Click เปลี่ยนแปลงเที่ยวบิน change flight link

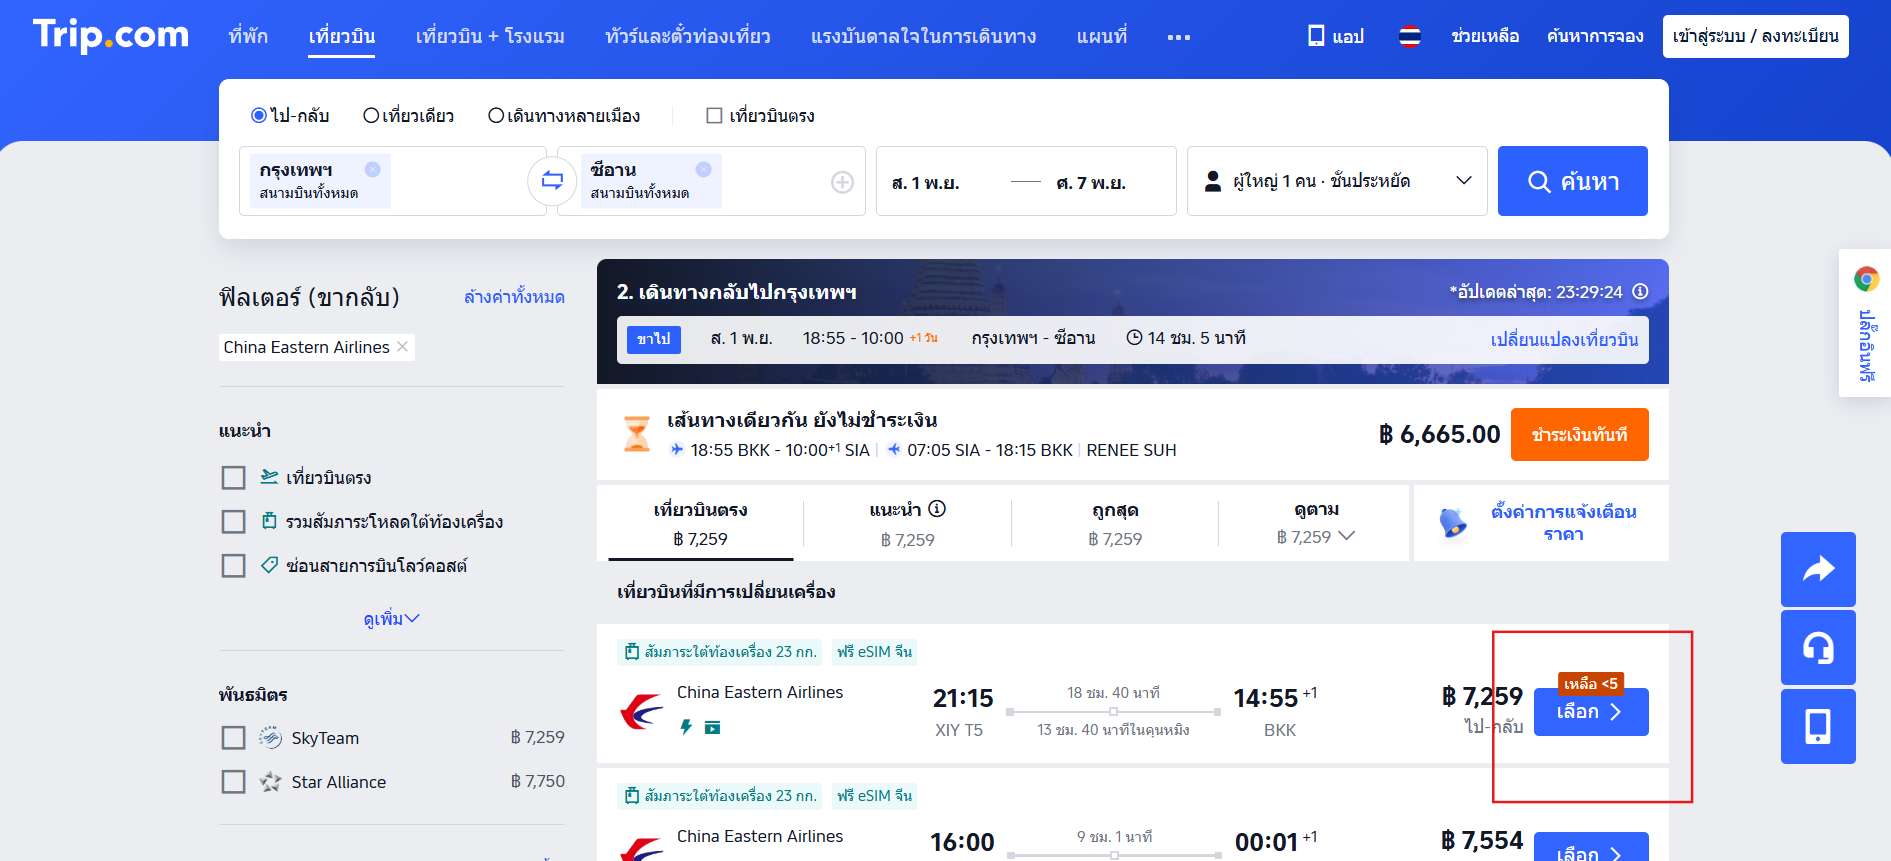(x=1564, y=340)
